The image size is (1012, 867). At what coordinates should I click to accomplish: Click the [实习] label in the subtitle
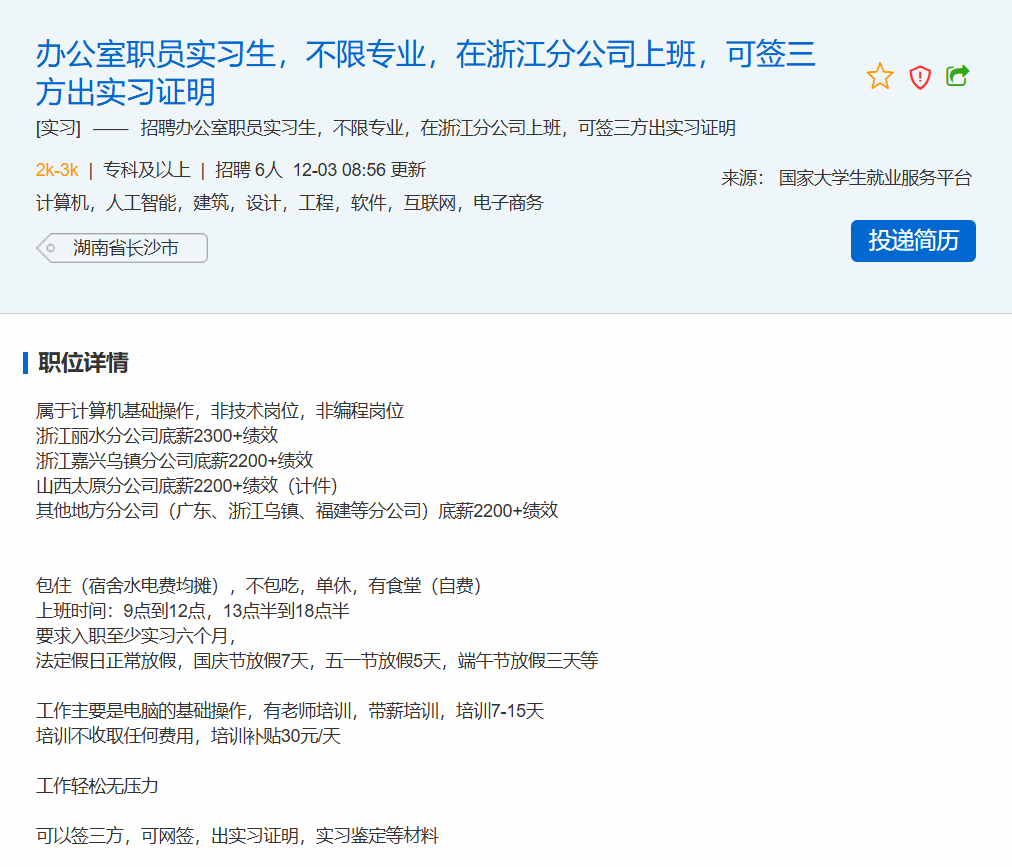click(58, 128)
